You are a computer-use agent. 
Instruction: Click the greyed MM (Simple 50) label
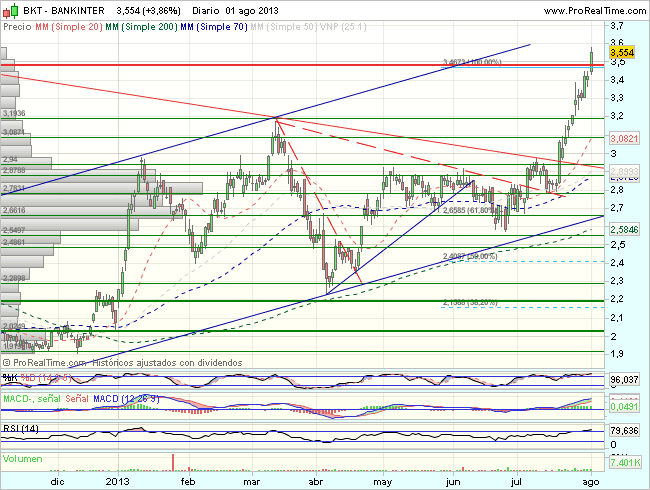[291, 28]
